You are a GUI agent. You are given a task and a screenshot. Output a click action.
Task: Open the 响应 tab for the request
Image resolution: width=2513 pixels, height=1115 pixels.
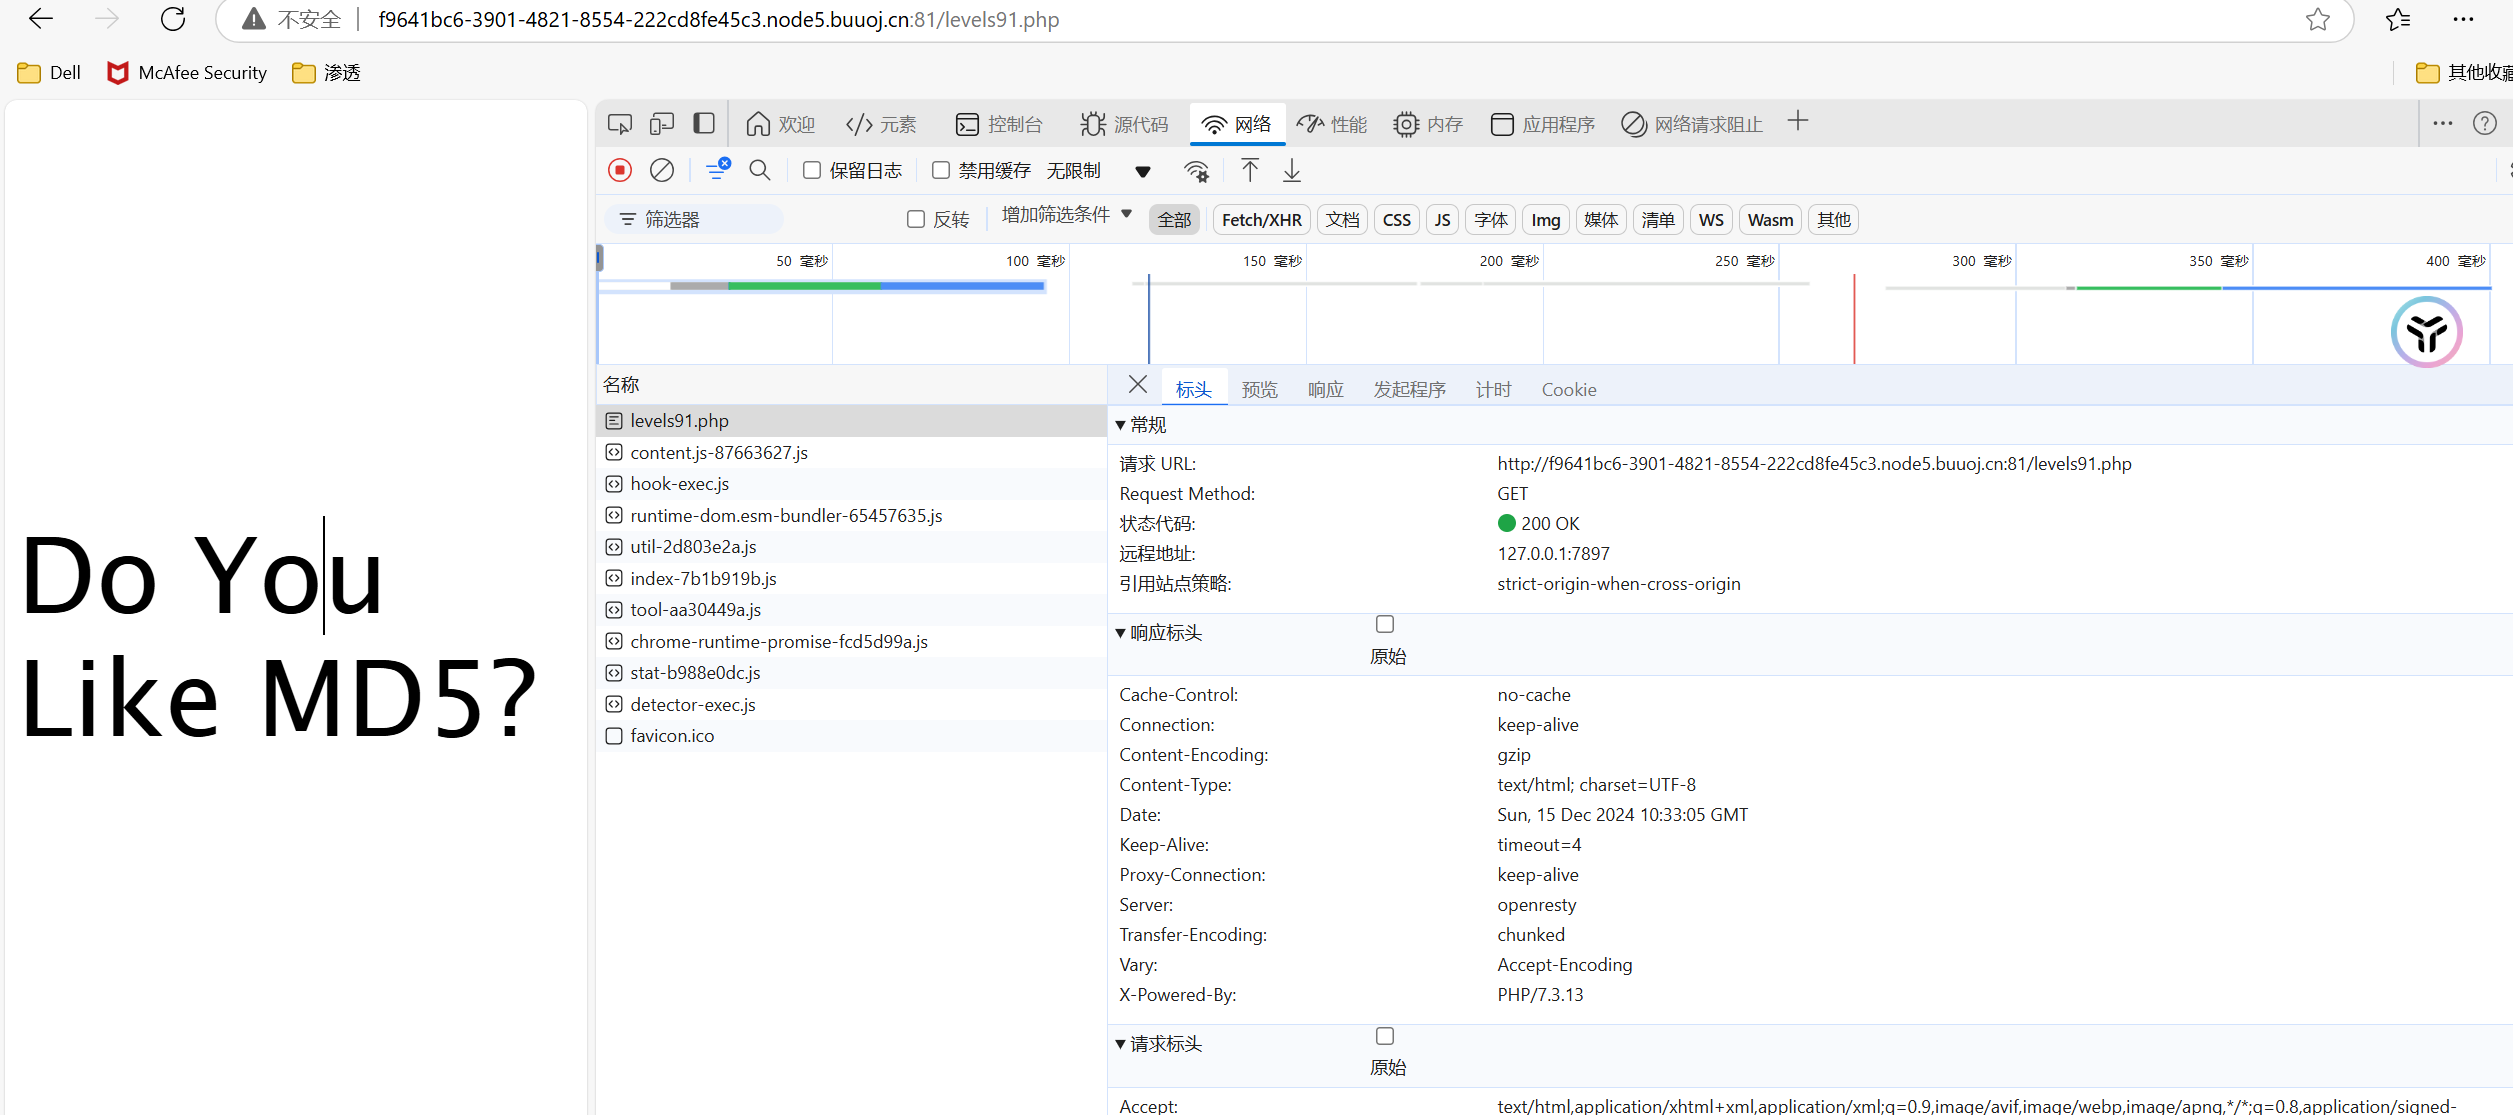click(1324, 388)
